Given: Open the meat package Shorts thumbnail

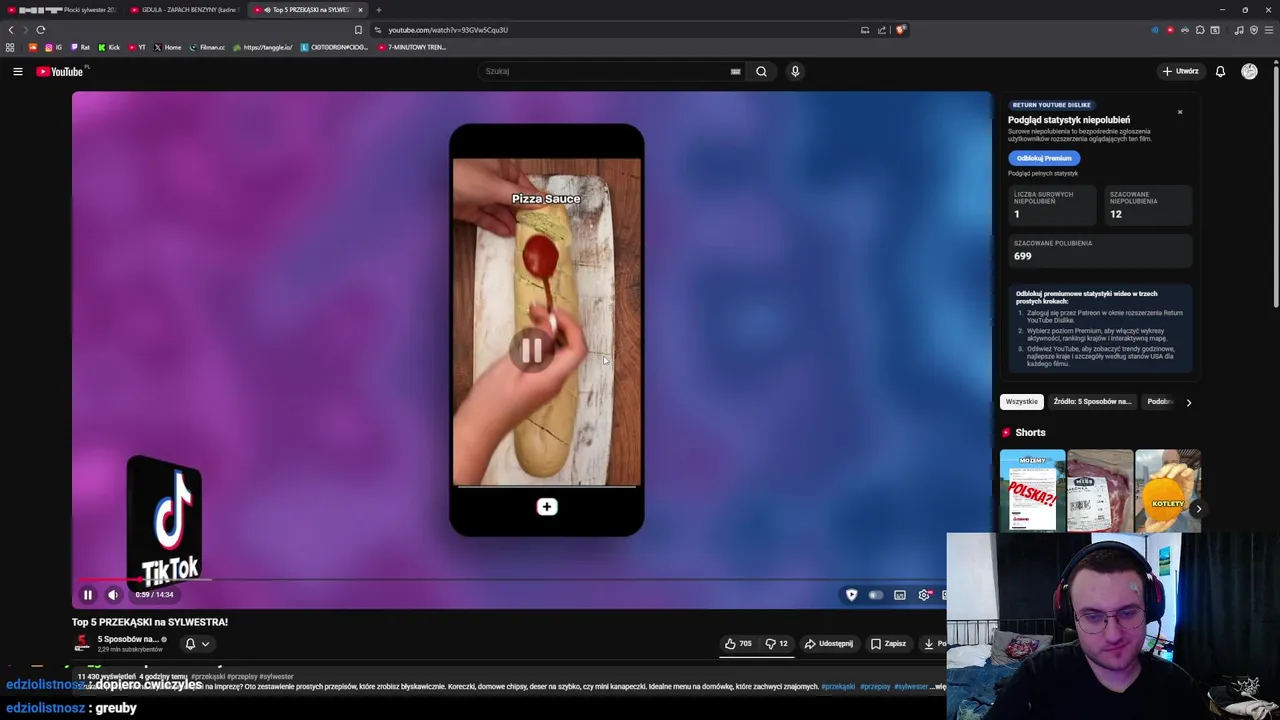Looking at the screenshot, I should point(1100,491).
